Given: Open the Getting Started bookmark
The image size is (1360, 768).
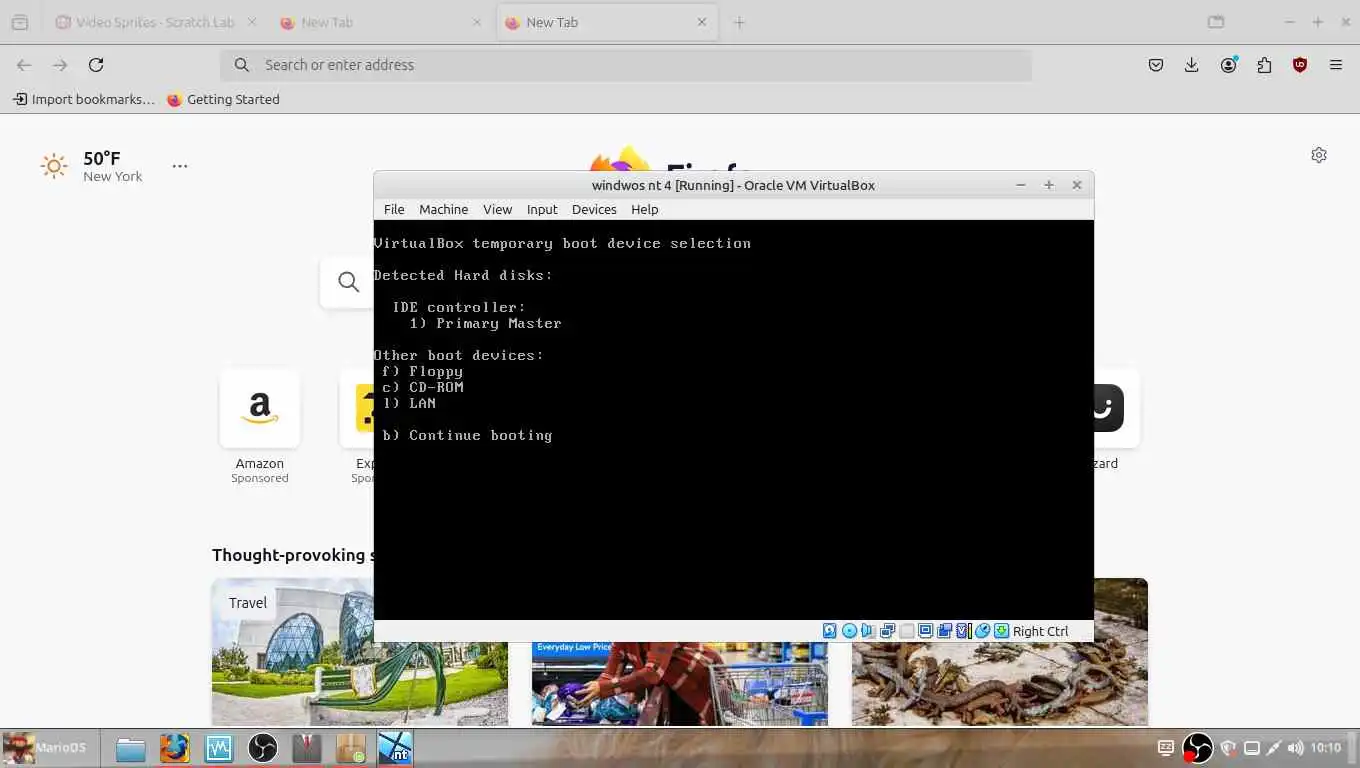Looking at the screenshot, I should 223,99.
